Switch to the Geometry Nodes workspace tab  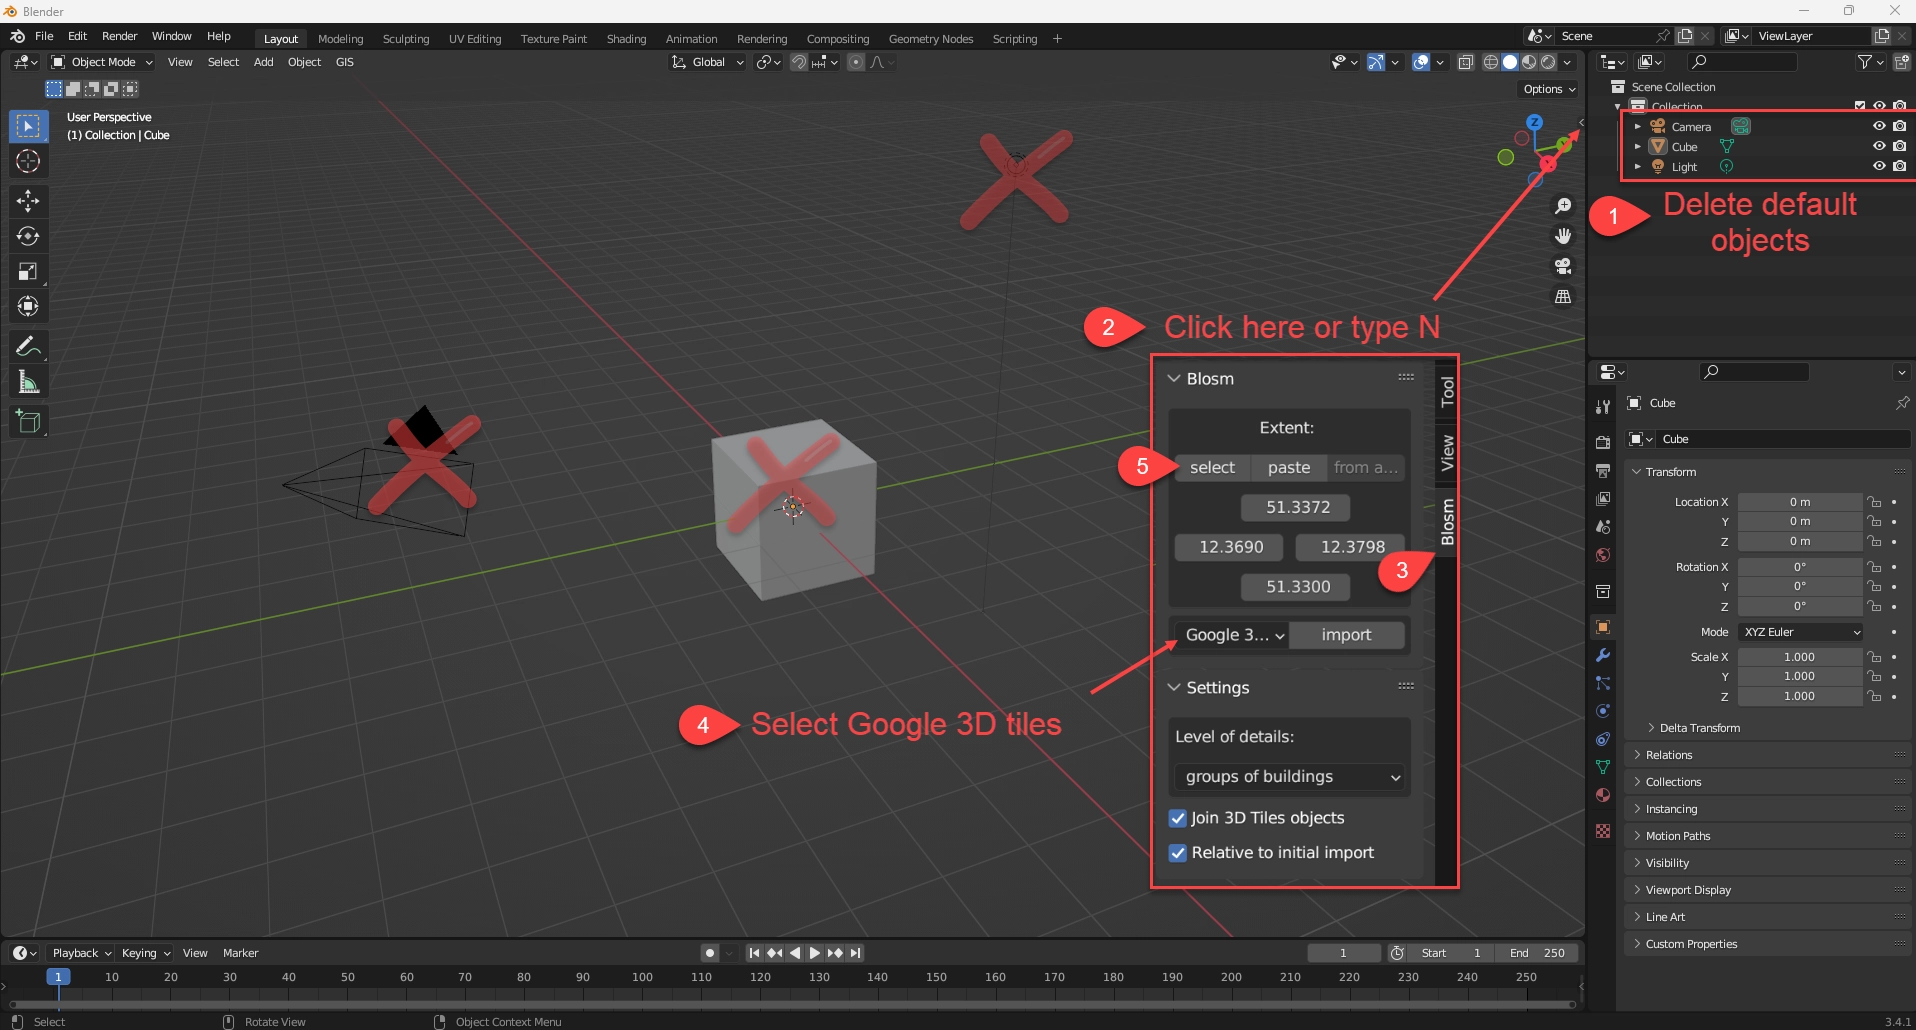point(931,39)
